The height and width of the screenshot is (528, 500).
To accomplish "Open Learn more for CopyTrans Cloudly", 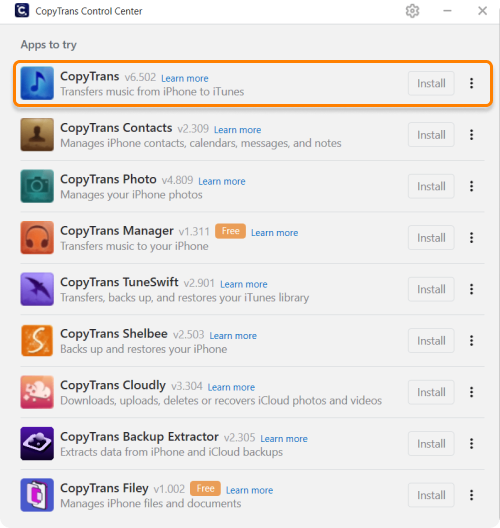I will [x=231, y=387].
